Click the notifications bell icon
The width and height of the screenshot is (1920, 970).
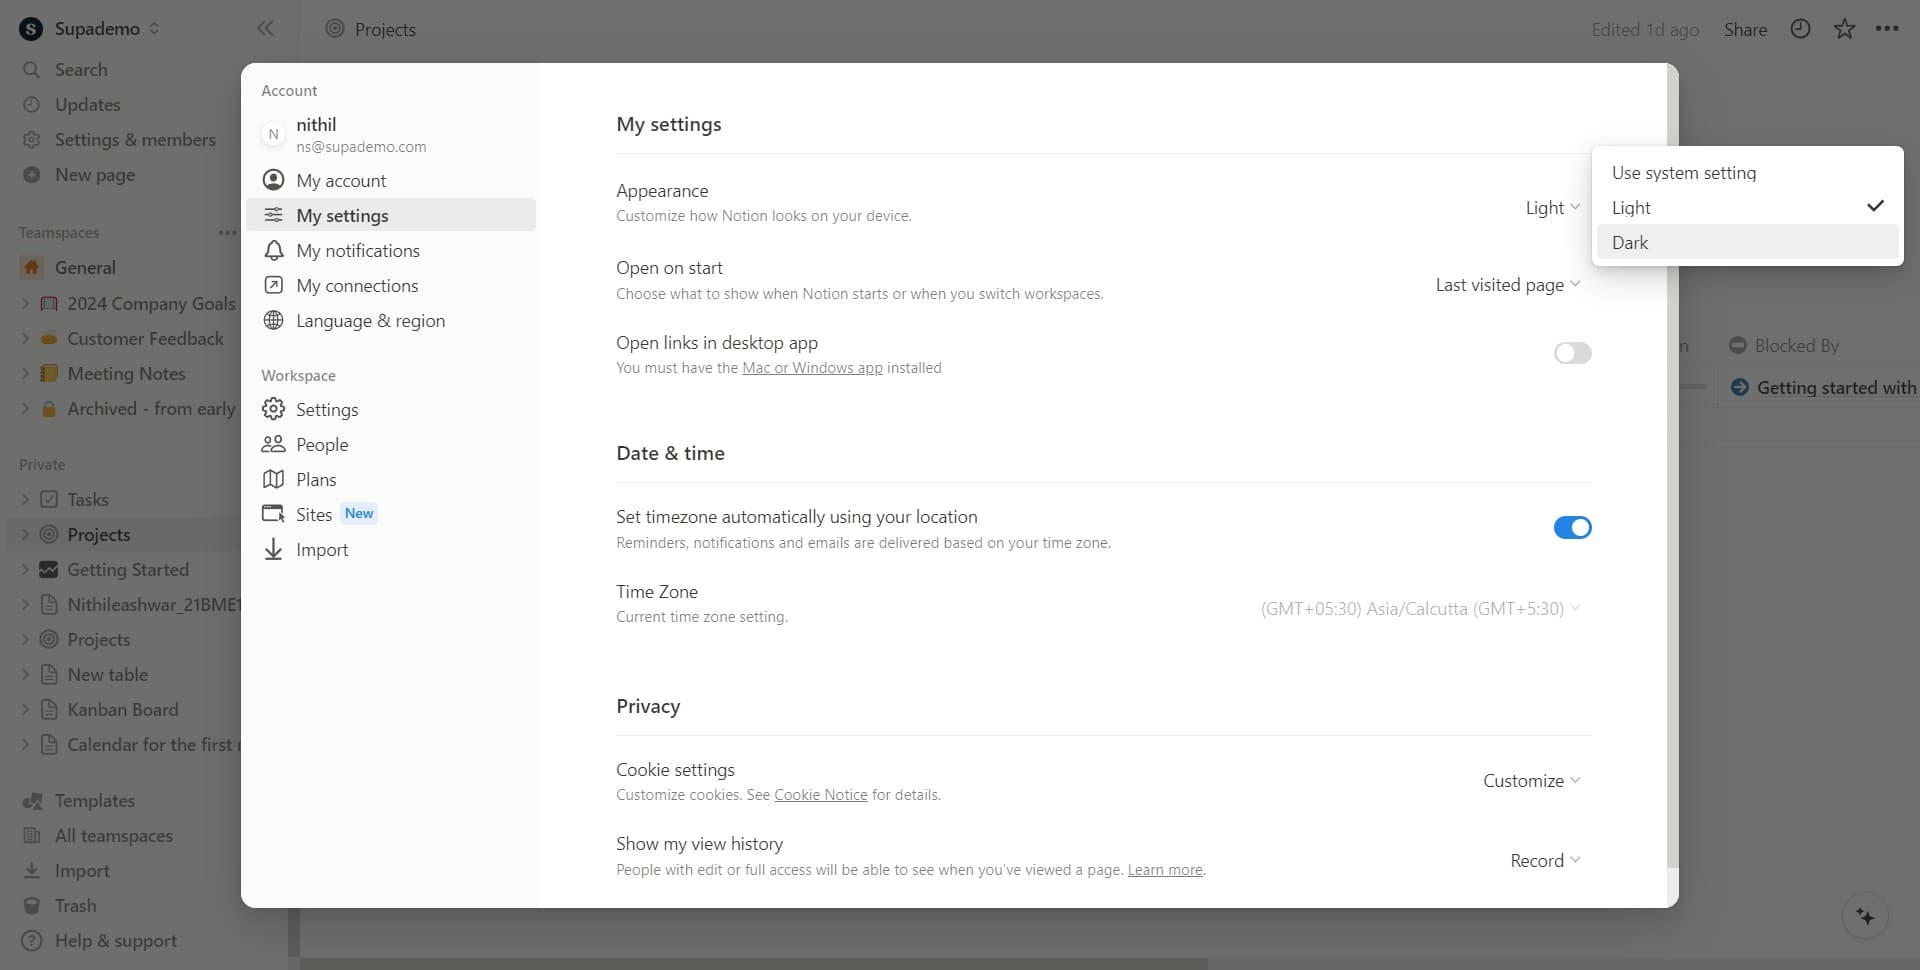273,250
